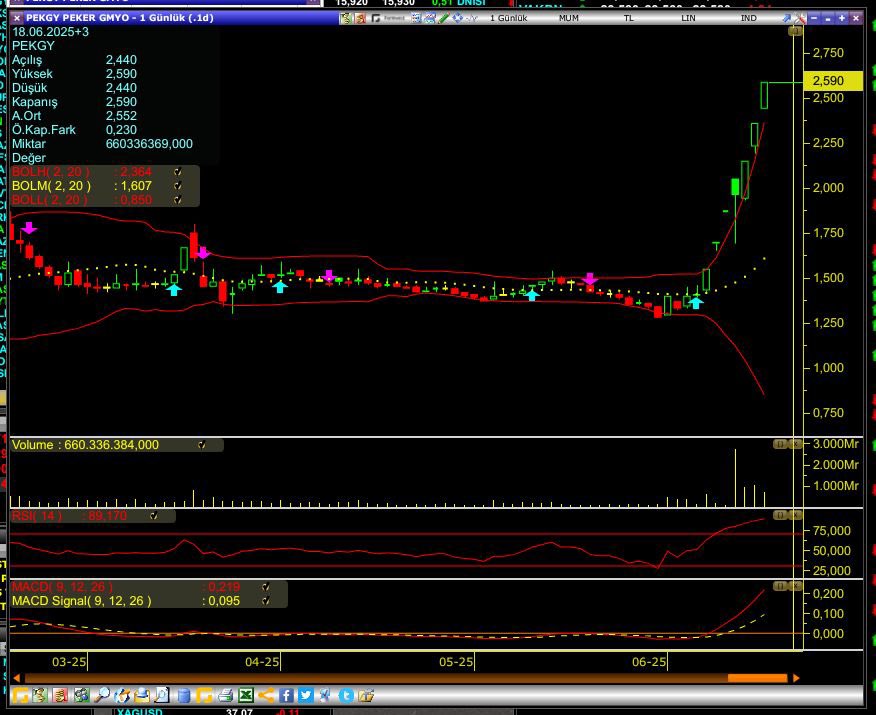Click the 0,200 MACD axis label
Screen dimensions: 876x715
tap(828, 594)
